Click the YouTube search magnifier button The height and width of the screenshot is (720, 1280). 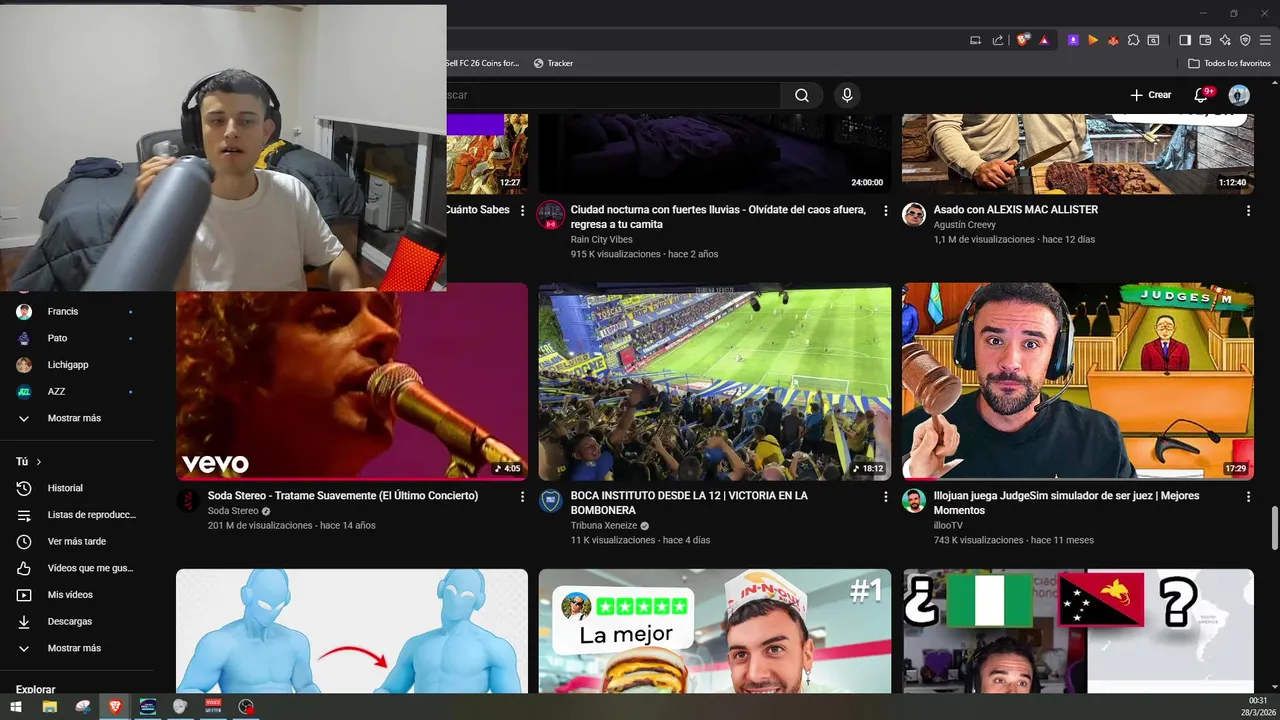pyautogui.click(x=801, y=95)
